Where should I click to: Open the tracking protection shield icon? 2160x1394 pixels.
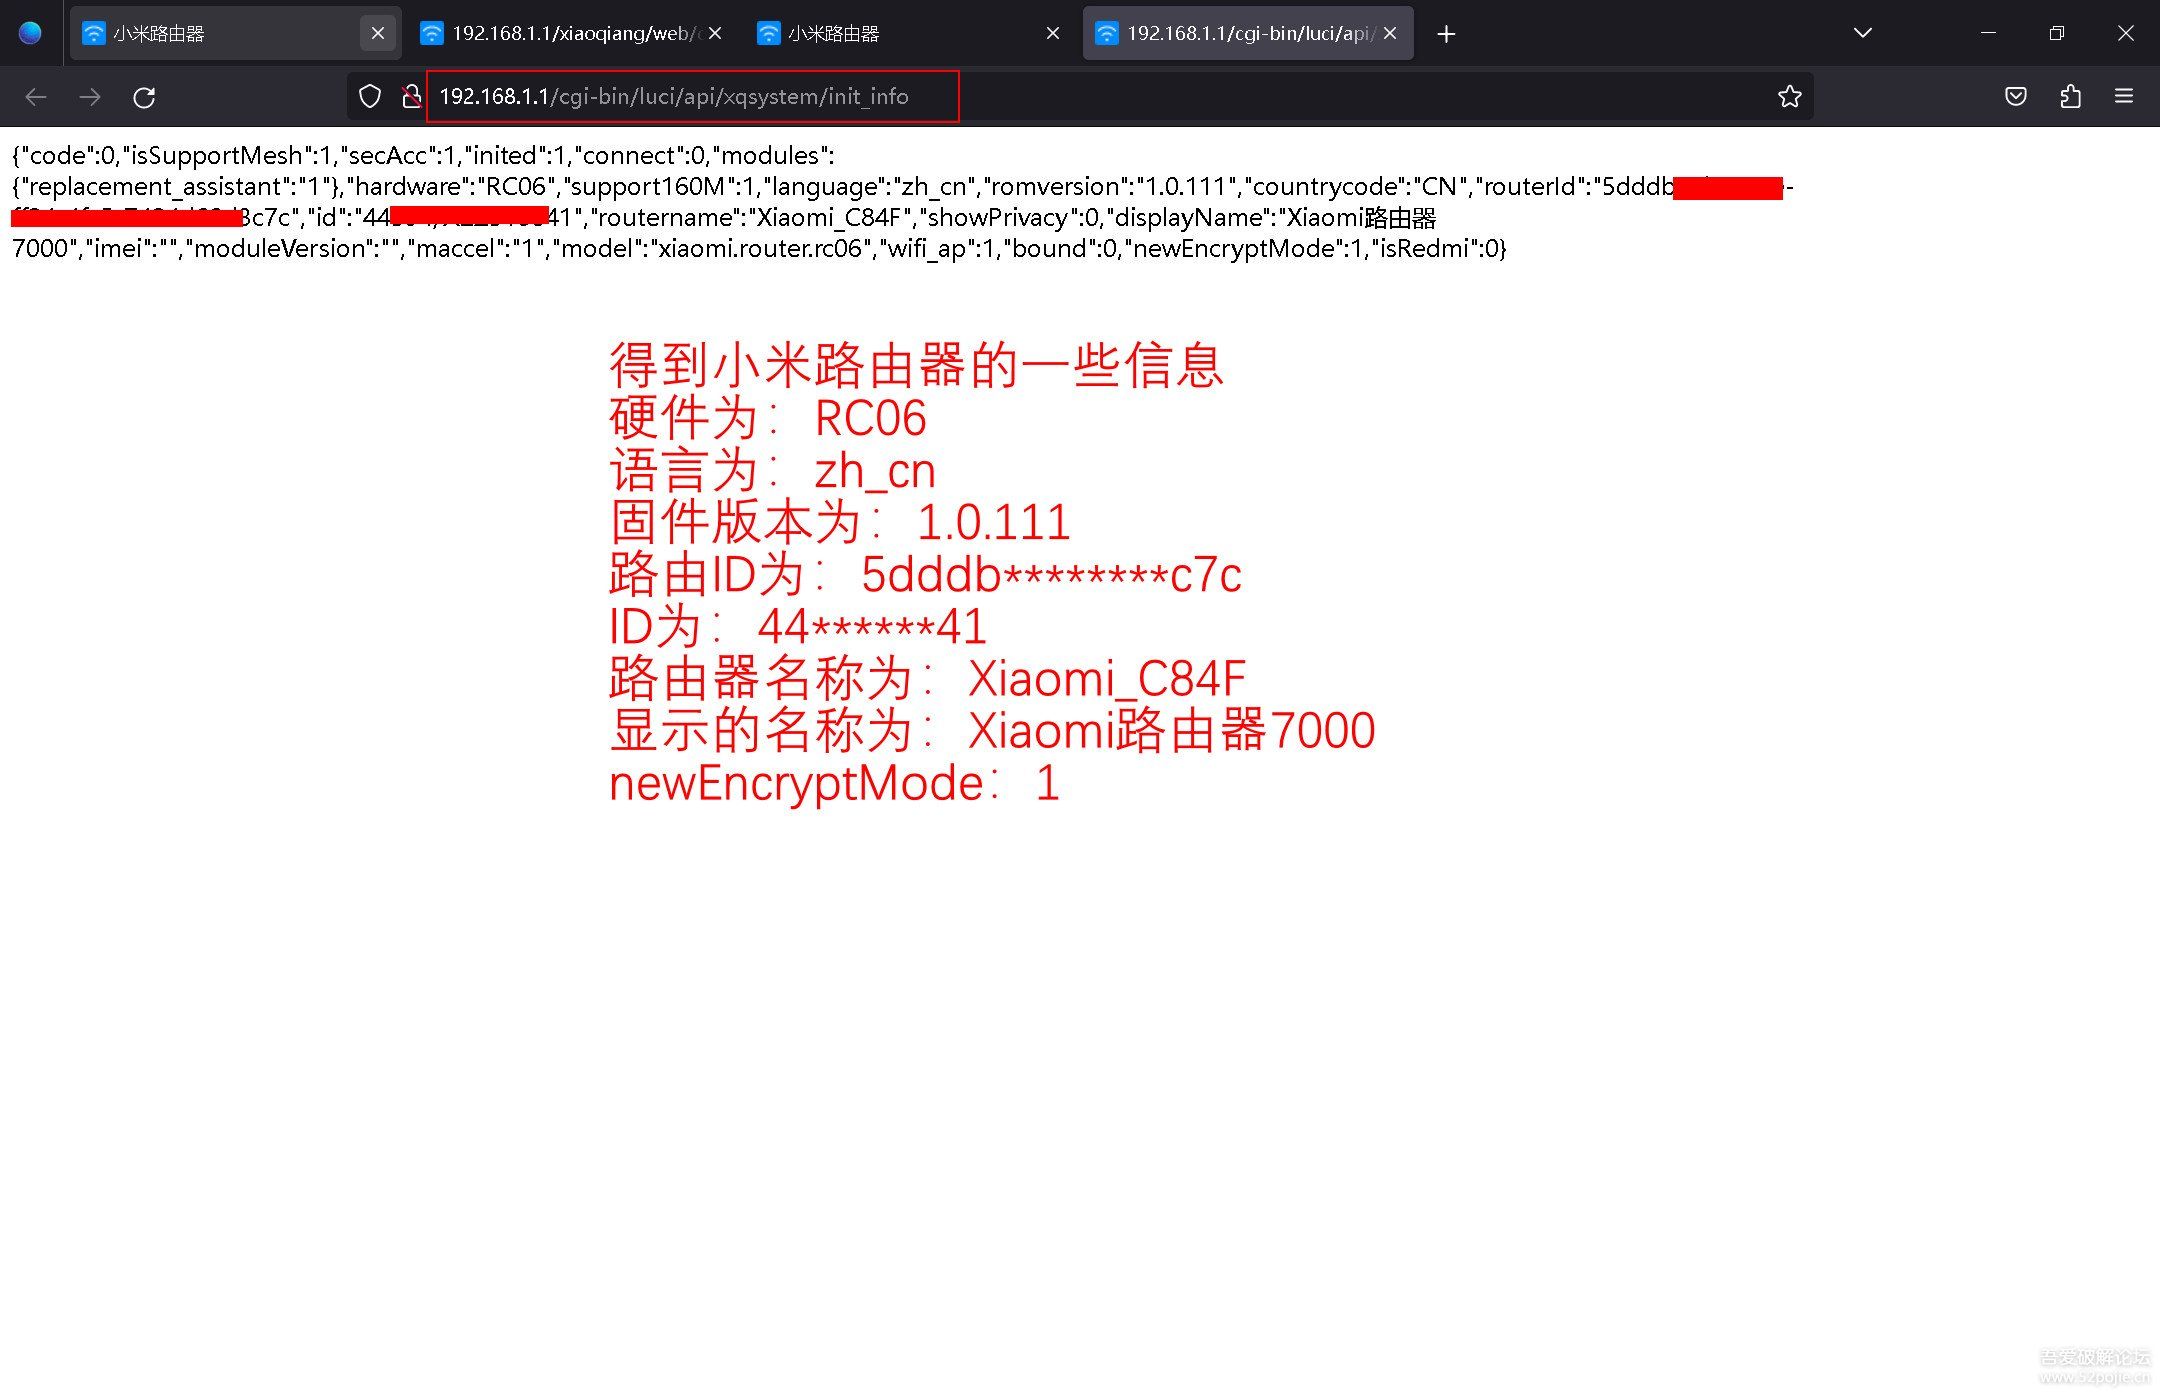tap(370, 96)
